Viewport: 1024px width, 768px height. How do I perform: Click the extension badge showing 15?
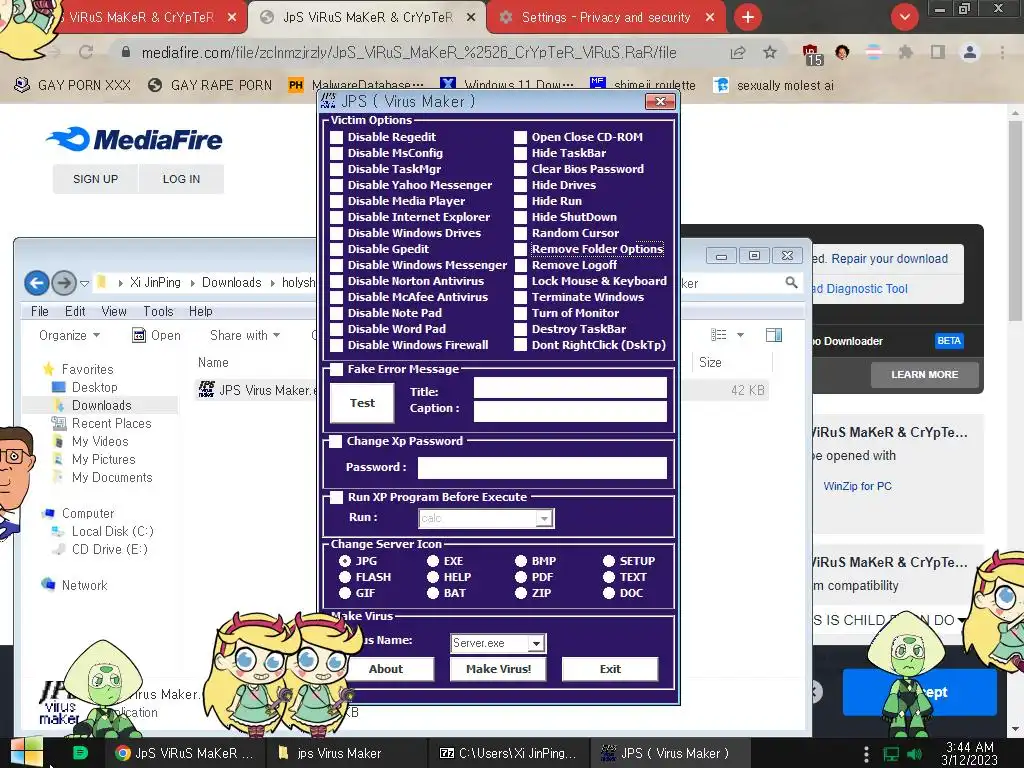pyautogui.click(x=812, y=55)
